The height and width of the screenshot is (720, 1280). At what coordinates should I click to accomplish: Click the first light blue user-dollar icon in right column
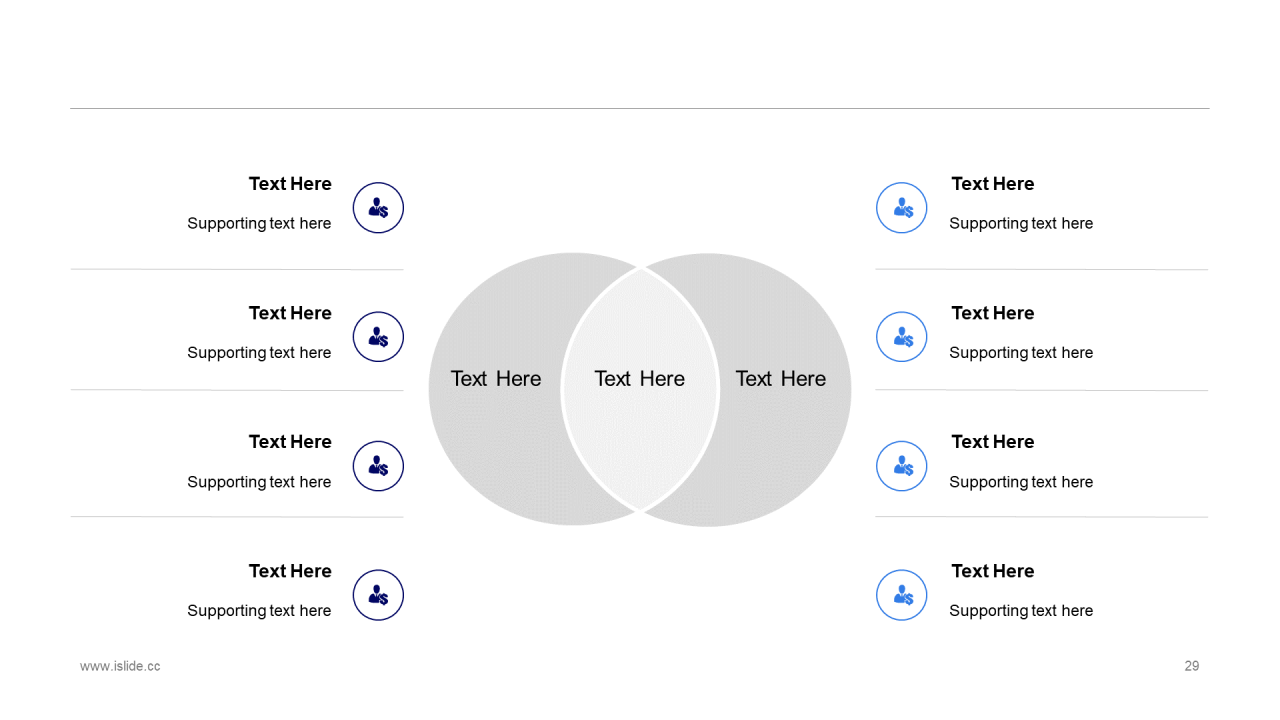[x=902, y=208]
